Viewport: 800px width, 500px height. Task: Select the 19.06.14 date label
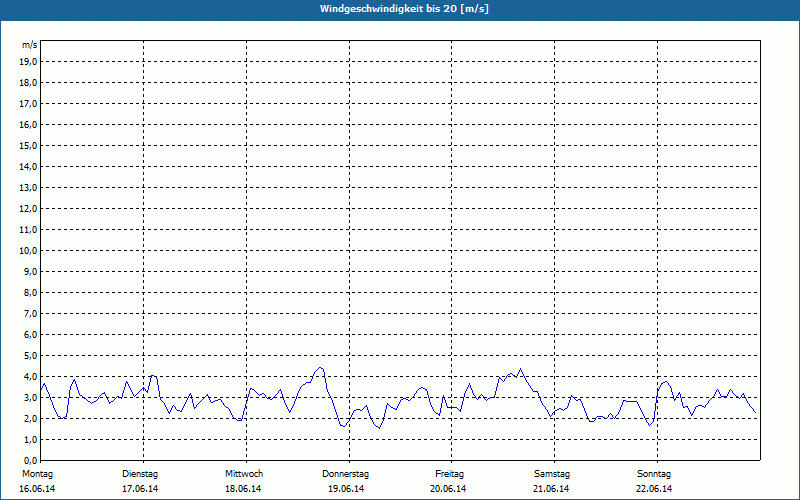click(x=346, y=488)
